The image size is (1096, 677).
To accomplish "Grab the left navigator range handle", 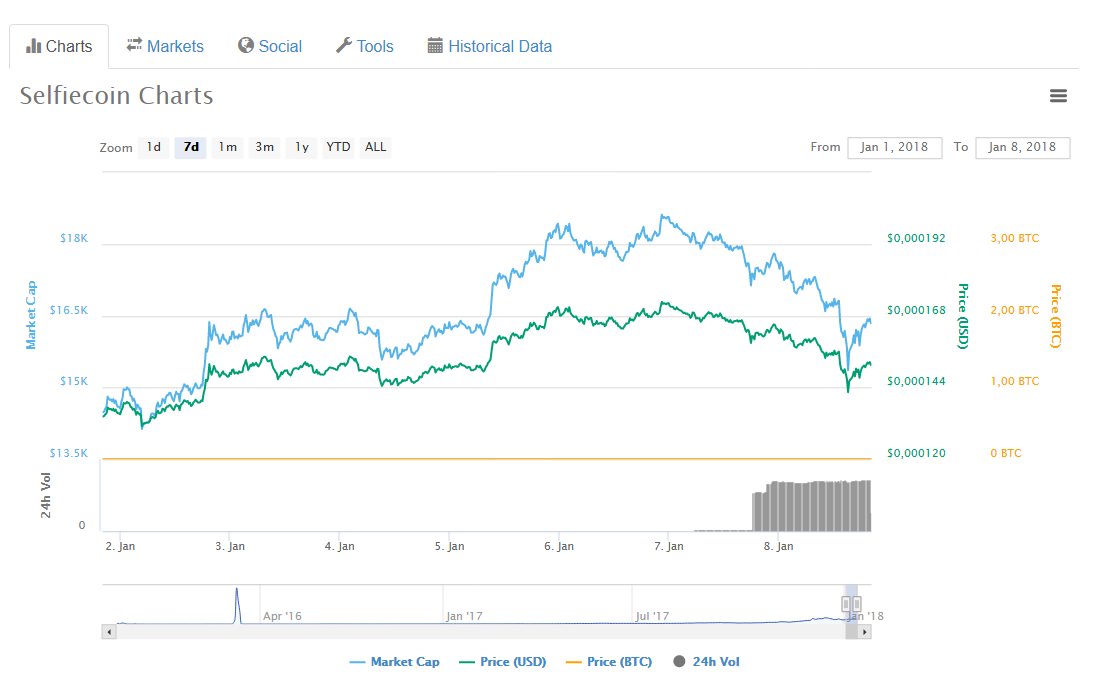I will click(x=846, y=604).
